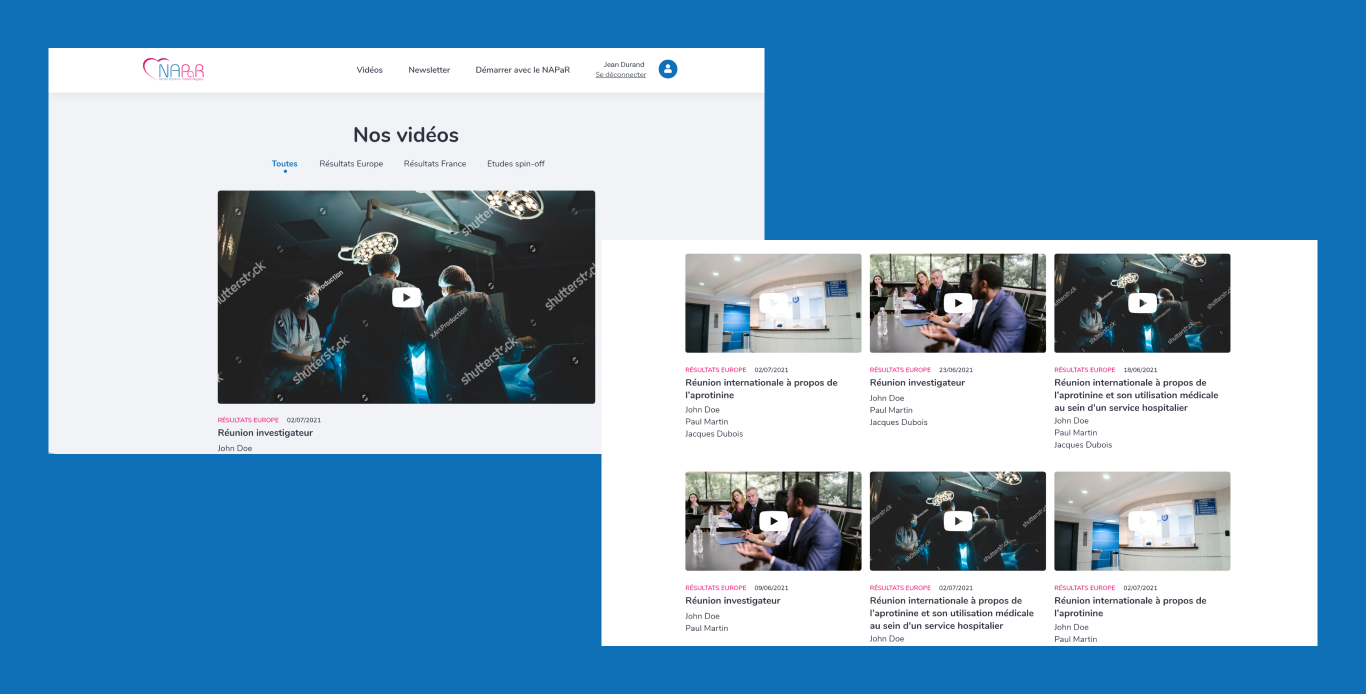Image resolution: width=1366 pixels, height=694 pixels.
Task: Select the Toutes filter tab
Action: (284, 164)
